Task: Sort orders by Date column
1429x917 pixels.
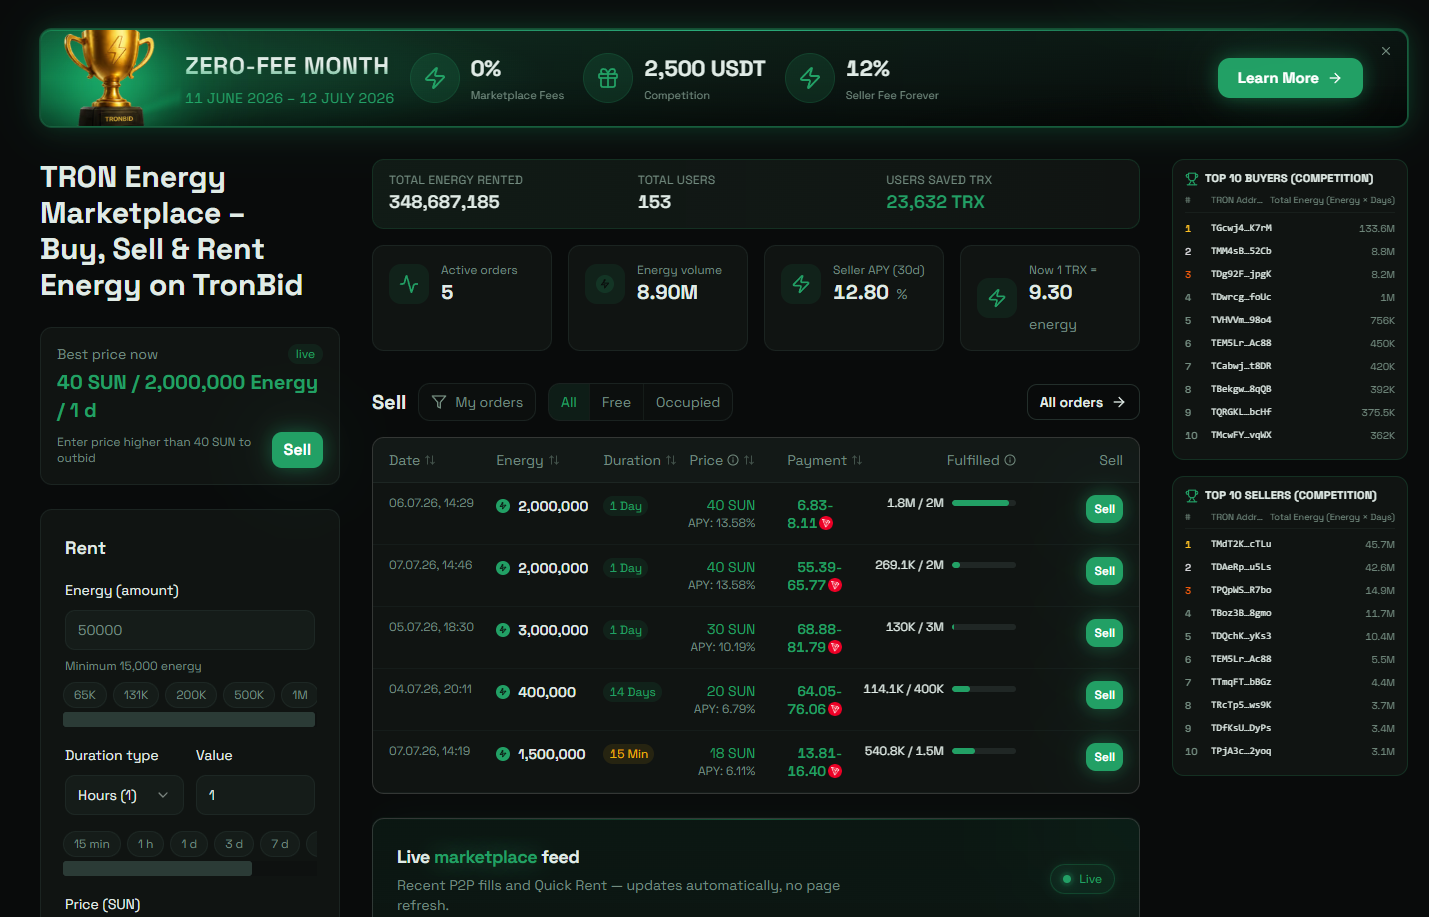Action: 412,460
